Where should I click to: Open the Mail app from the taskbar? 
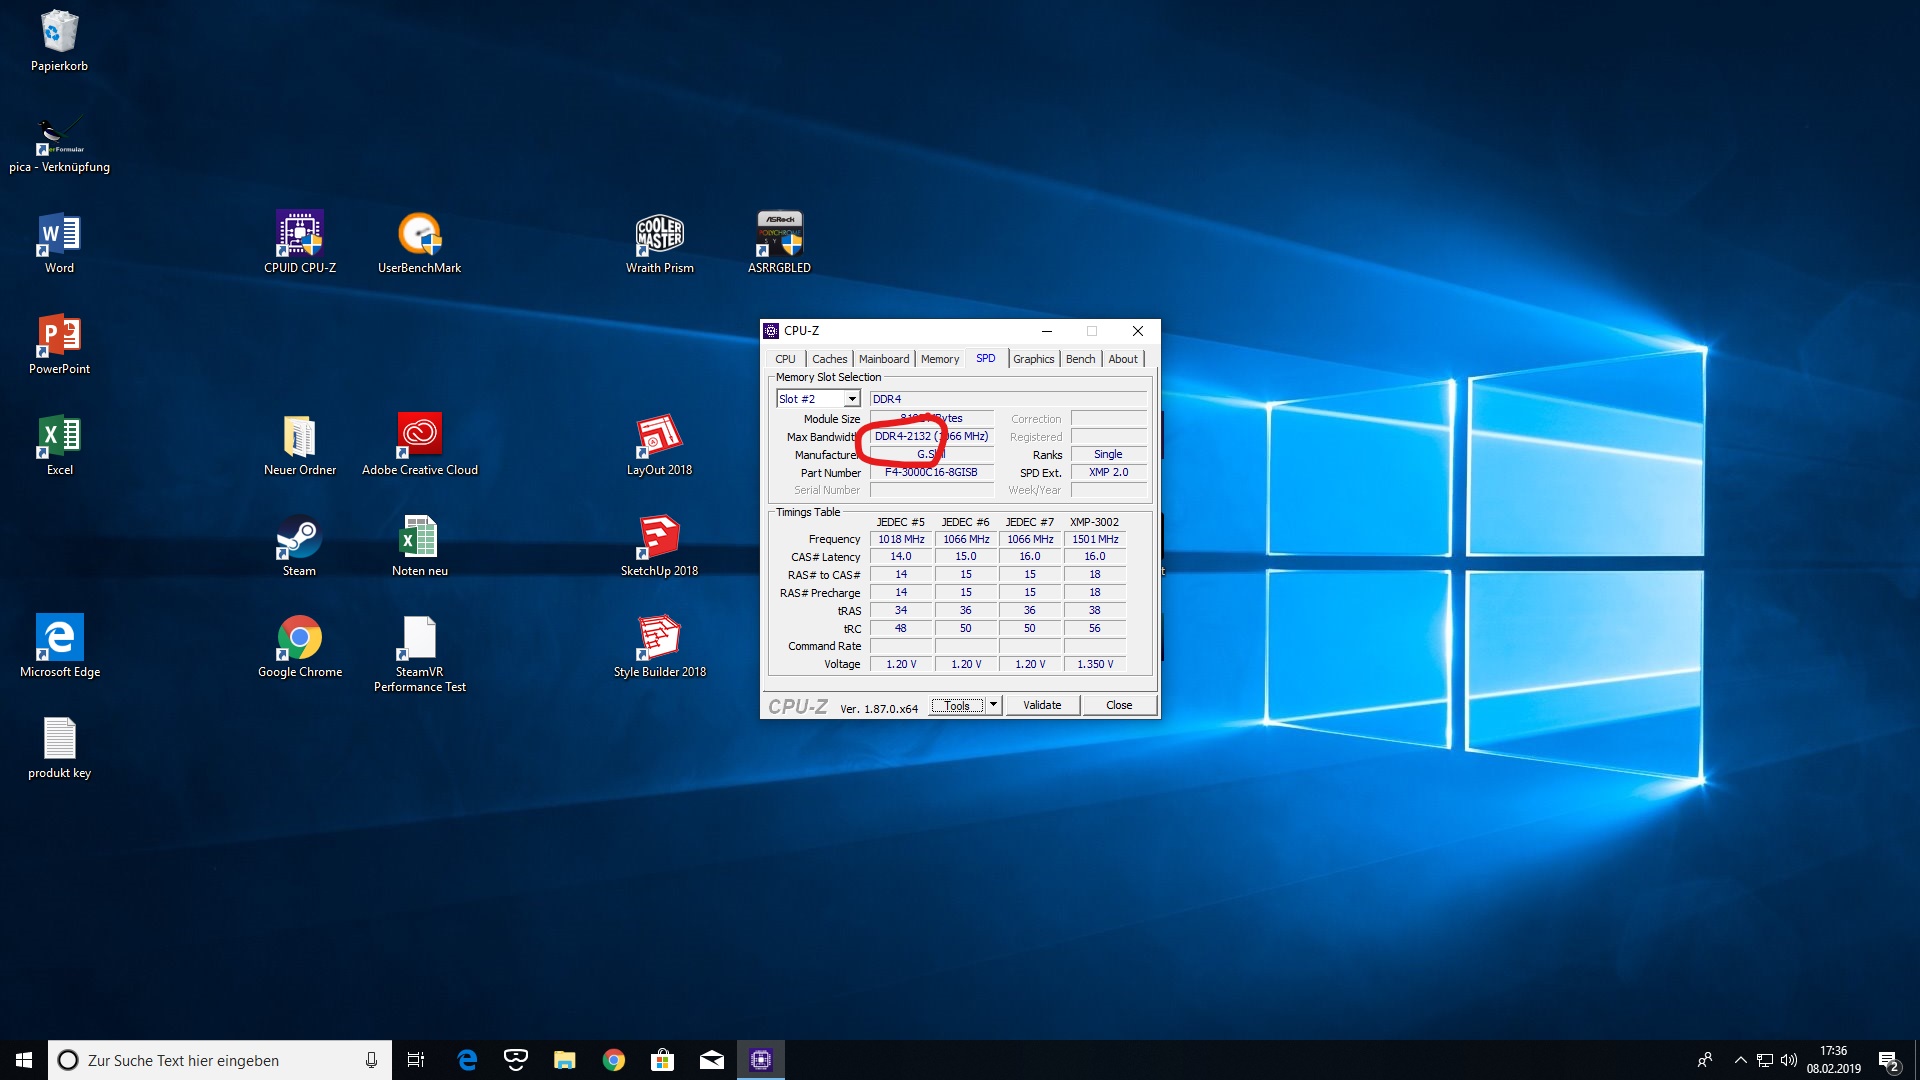pyautogui.click(x=712, y=1060)
